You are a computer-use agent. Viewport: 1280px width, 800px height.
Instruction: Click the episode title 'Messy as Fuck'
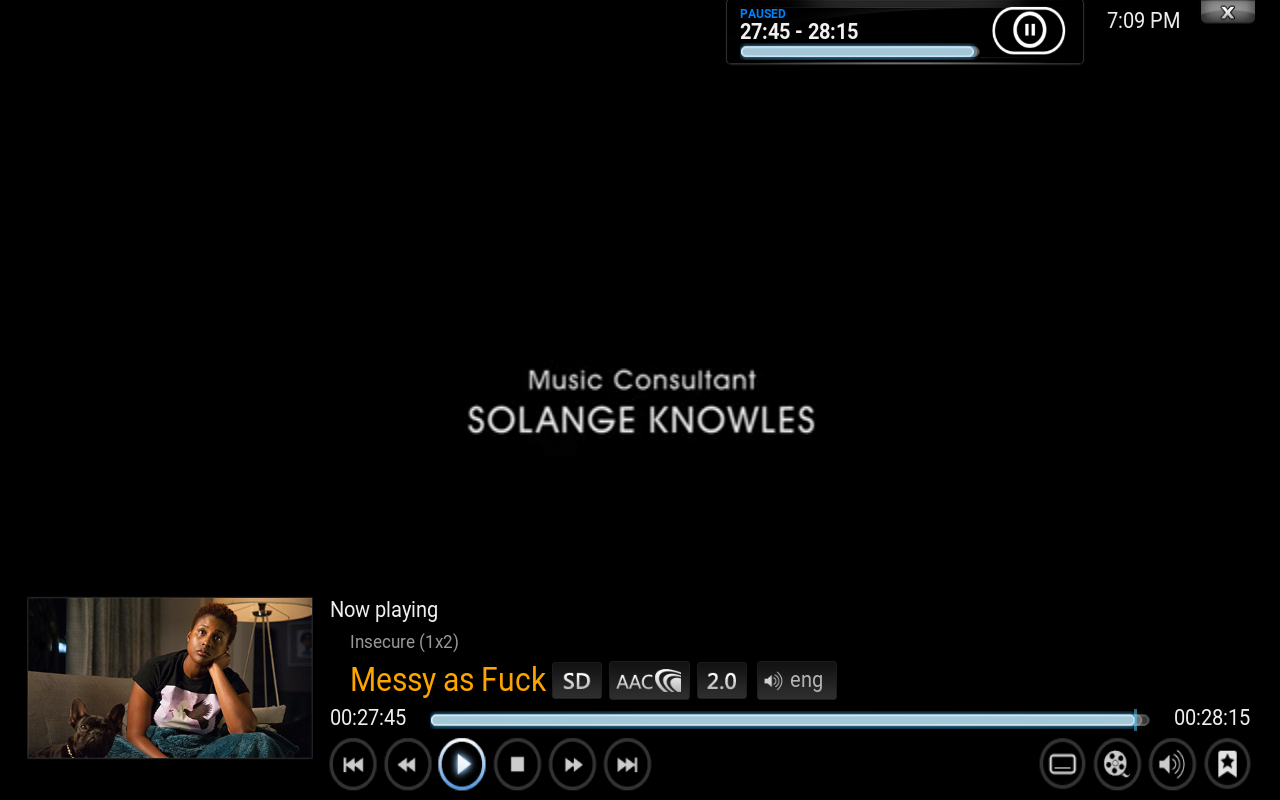coord(448,680)
